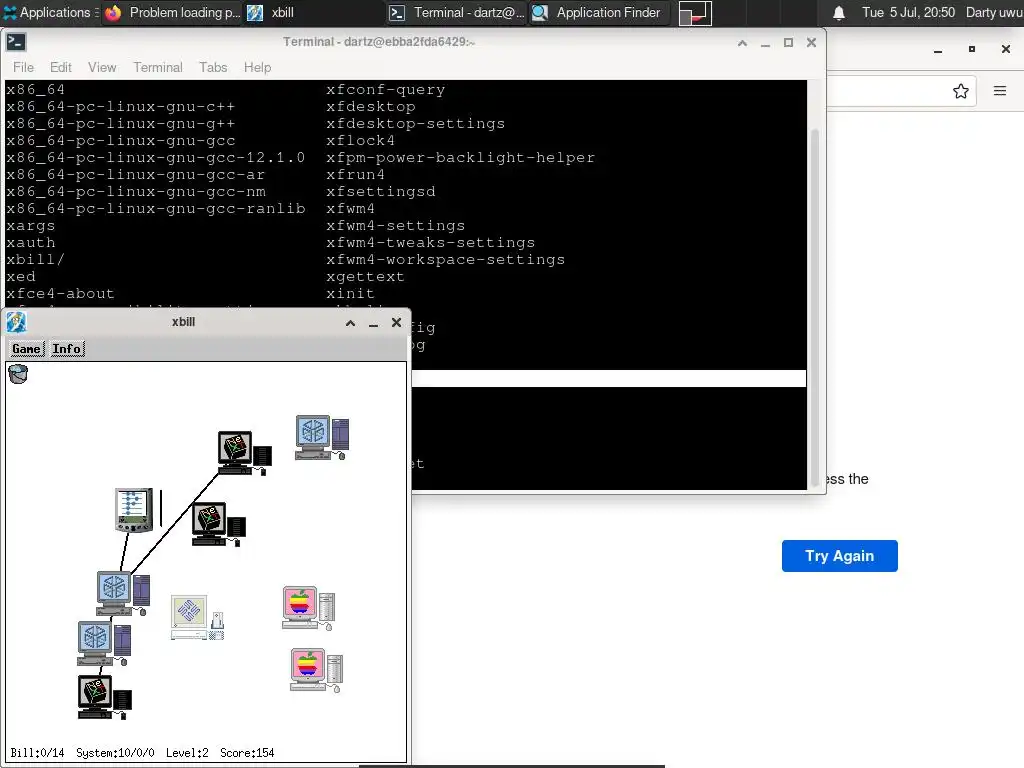Click the blue SGI computer at top right
1024x768 pixels.
pos(322,438)
